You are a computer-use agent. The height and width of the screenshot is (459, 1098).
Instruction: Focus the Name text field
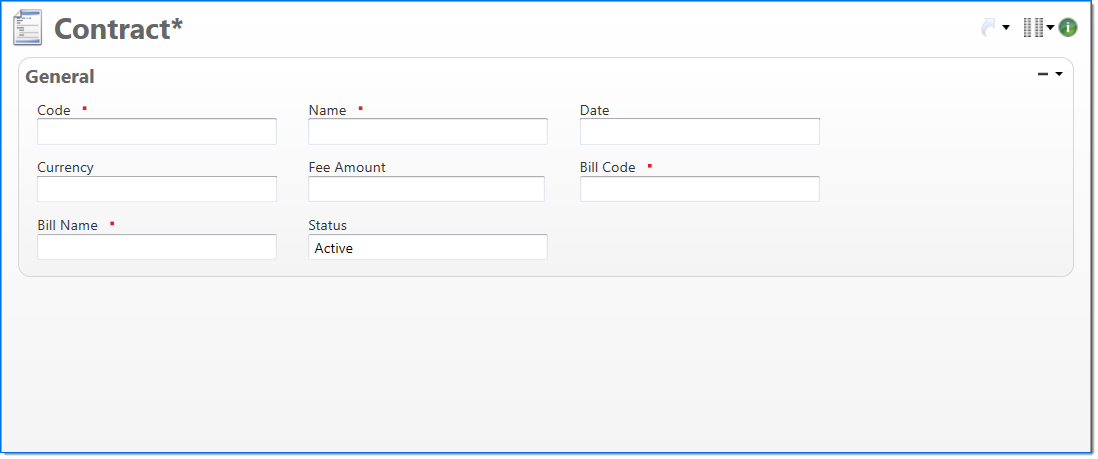pyautogui.click(x=428, y=132)
